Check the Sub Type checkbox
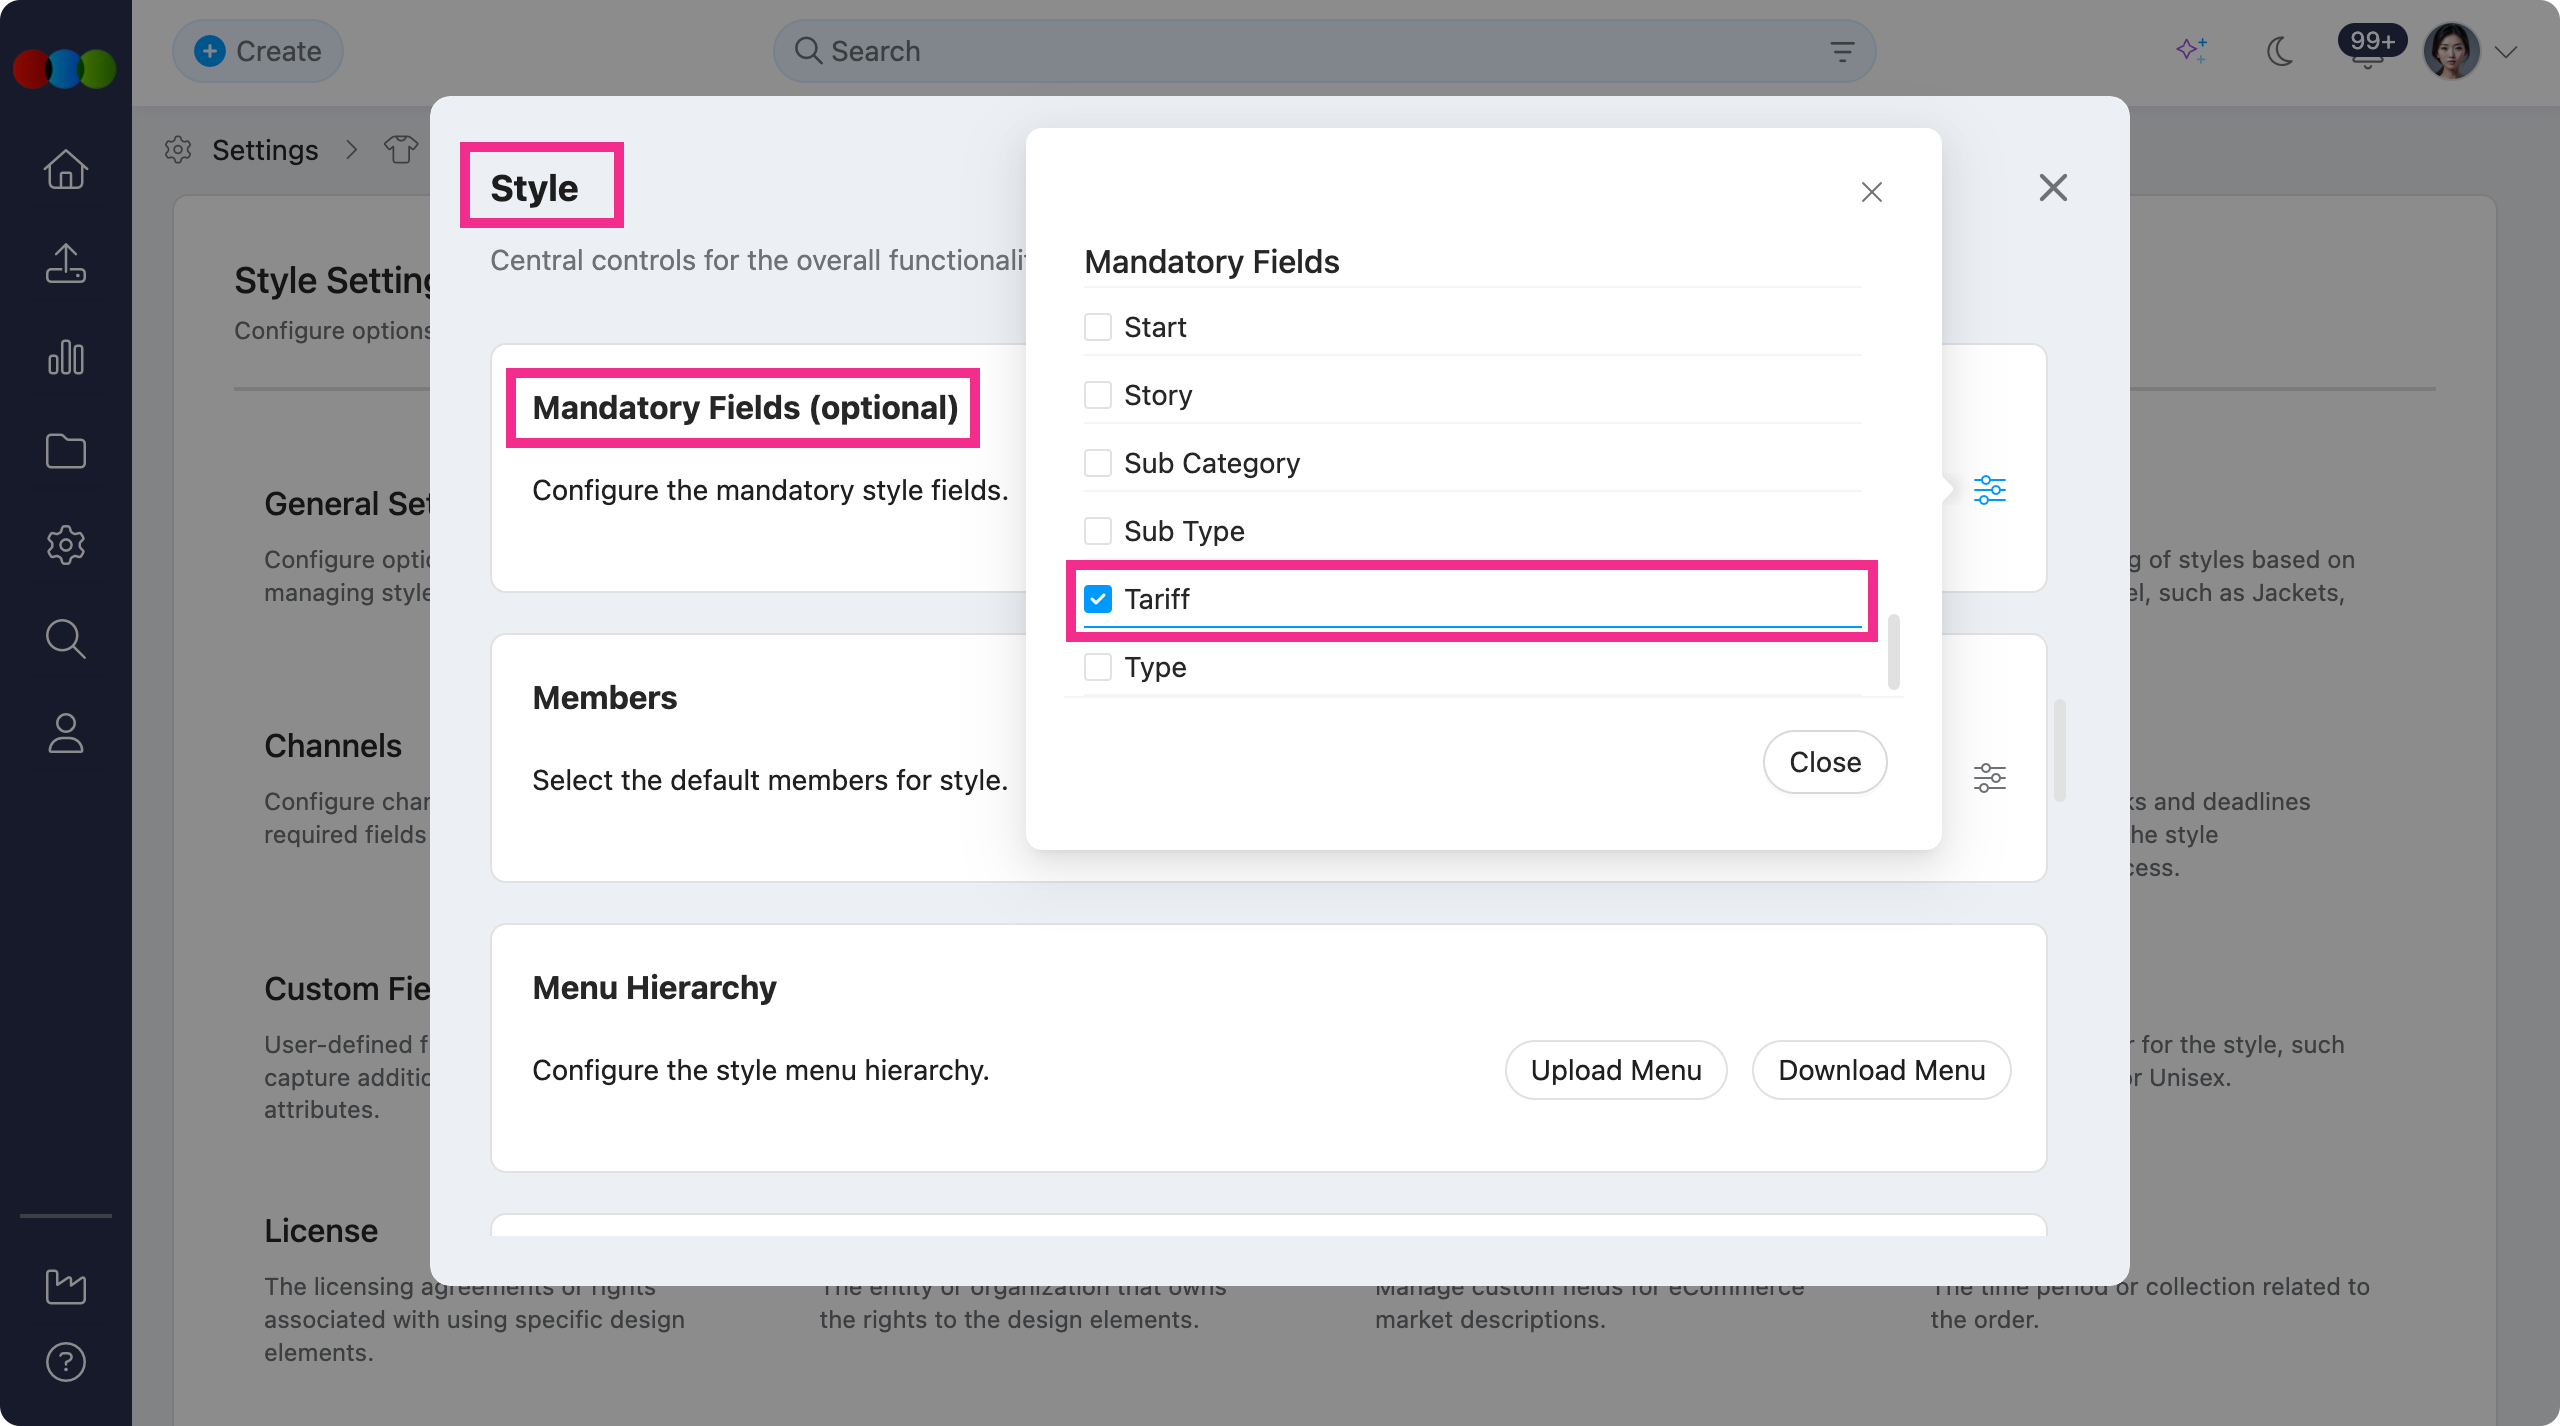The image size is (2560, 1426). (1098, 531)
